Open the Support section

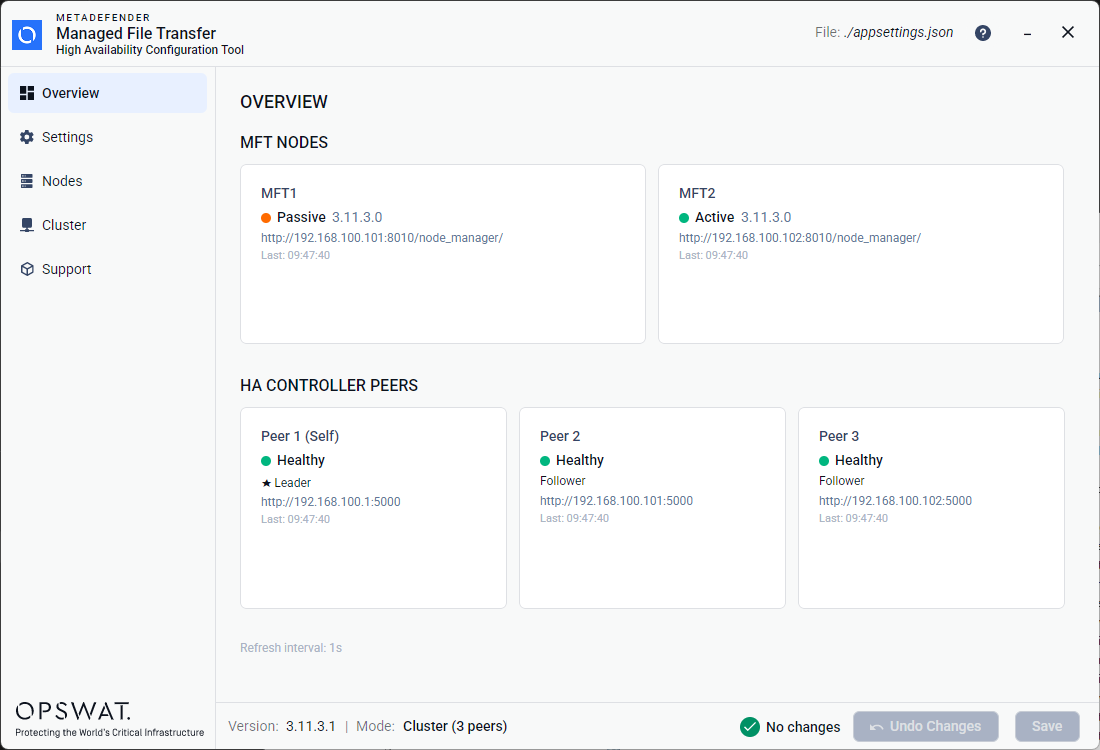[107, 269]
